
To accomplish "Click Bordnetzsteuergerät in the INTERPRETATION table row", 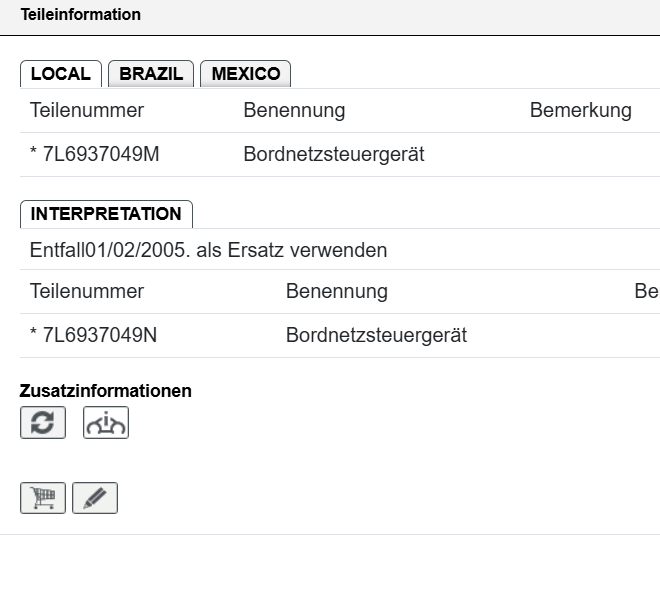I will pos(376,336).
